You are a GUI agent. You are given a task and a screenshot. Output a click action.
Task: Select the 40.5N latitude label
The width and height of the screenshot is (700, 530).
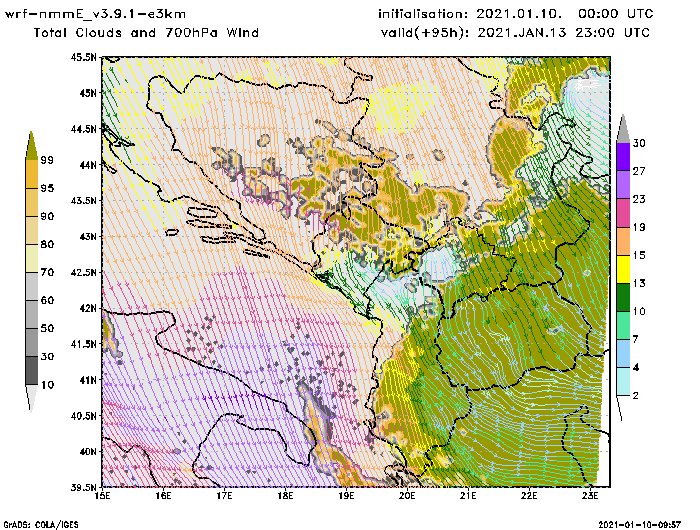tap(83, 416)
